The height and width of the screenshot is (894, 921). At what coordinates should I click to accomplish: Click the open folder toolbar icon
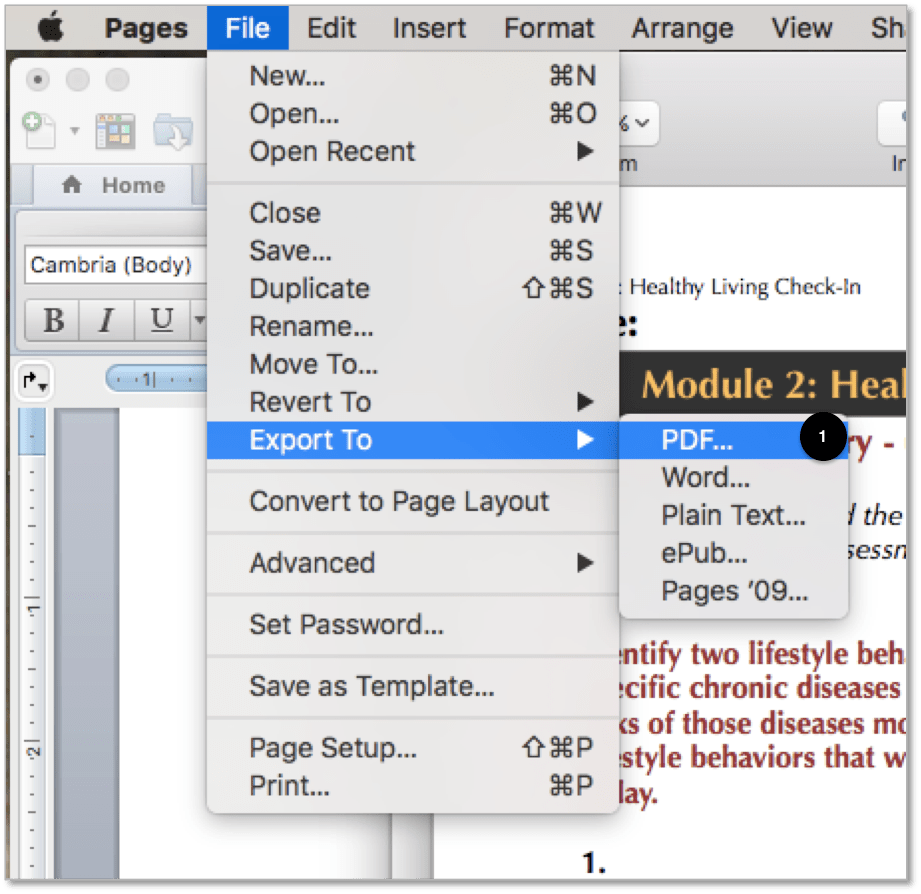coord(173,130)
